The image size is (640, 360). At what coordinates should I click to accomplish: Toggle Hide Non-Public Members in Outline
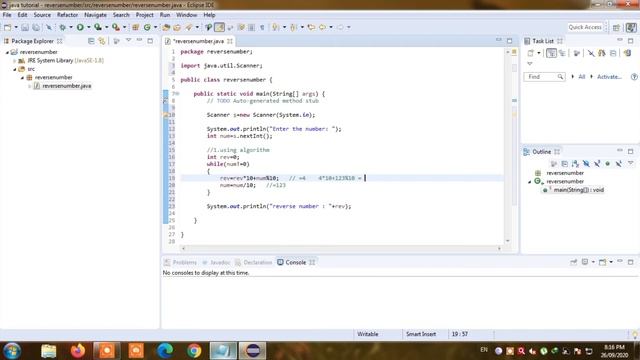pyautogui.click(x=608, y=164)
